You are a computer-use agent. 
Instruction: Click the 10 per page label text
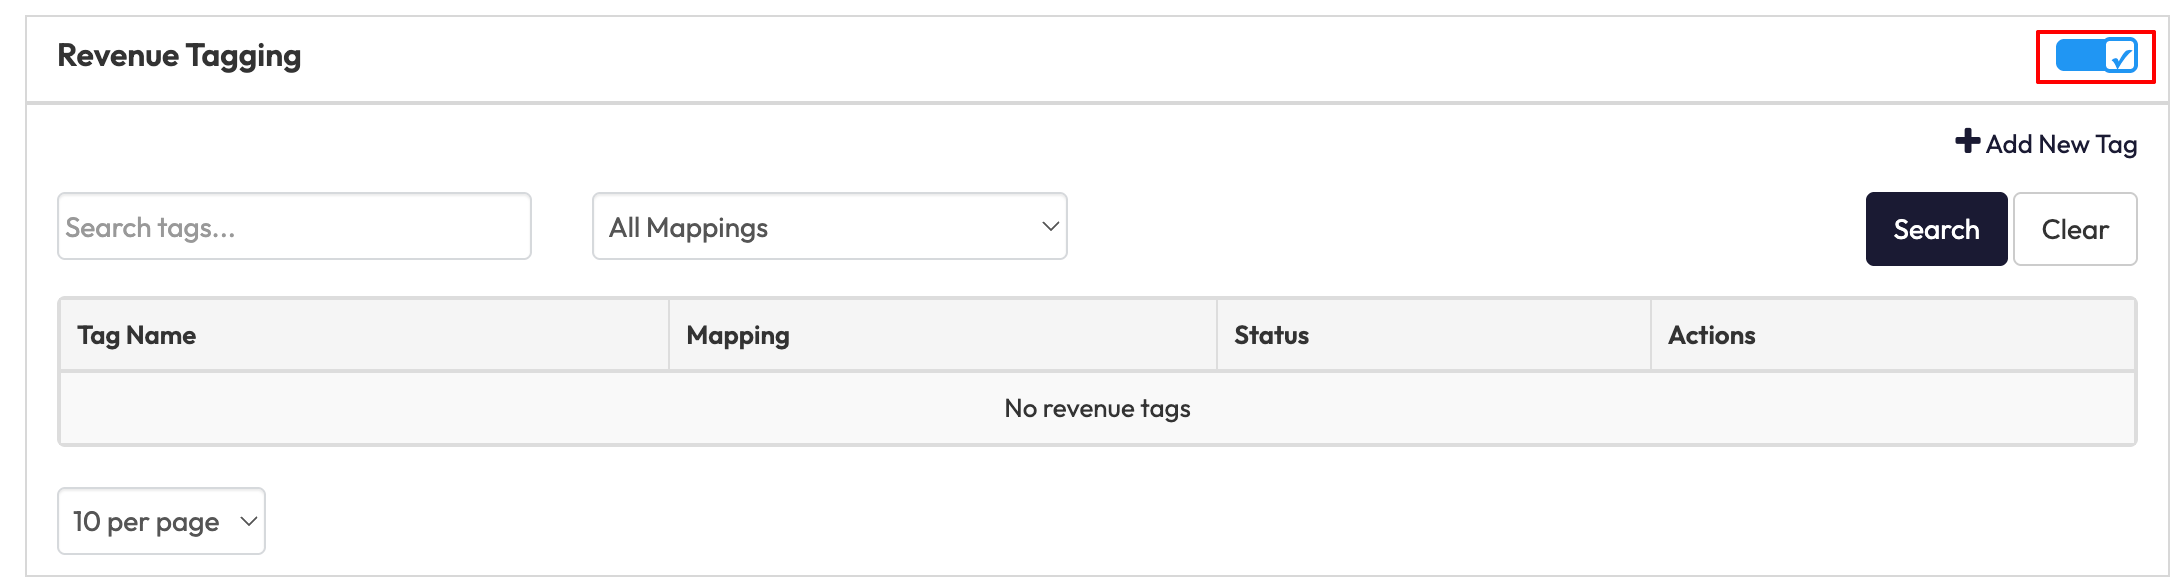[x=146, y=522]
